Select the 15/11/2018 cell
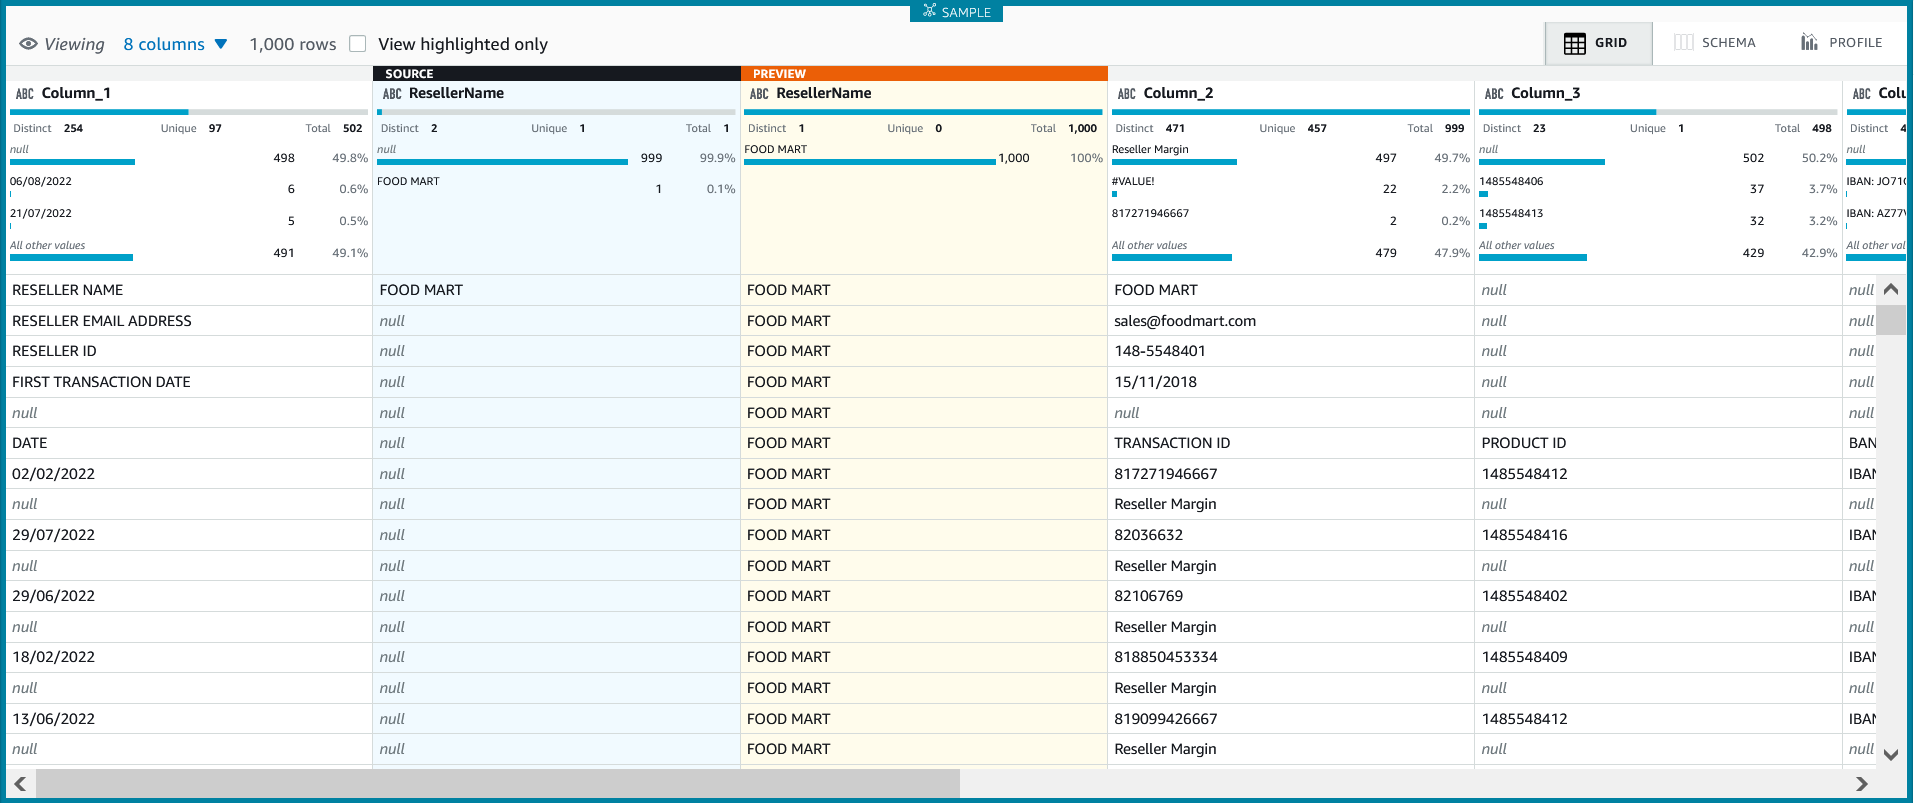 coord(1291,382)
